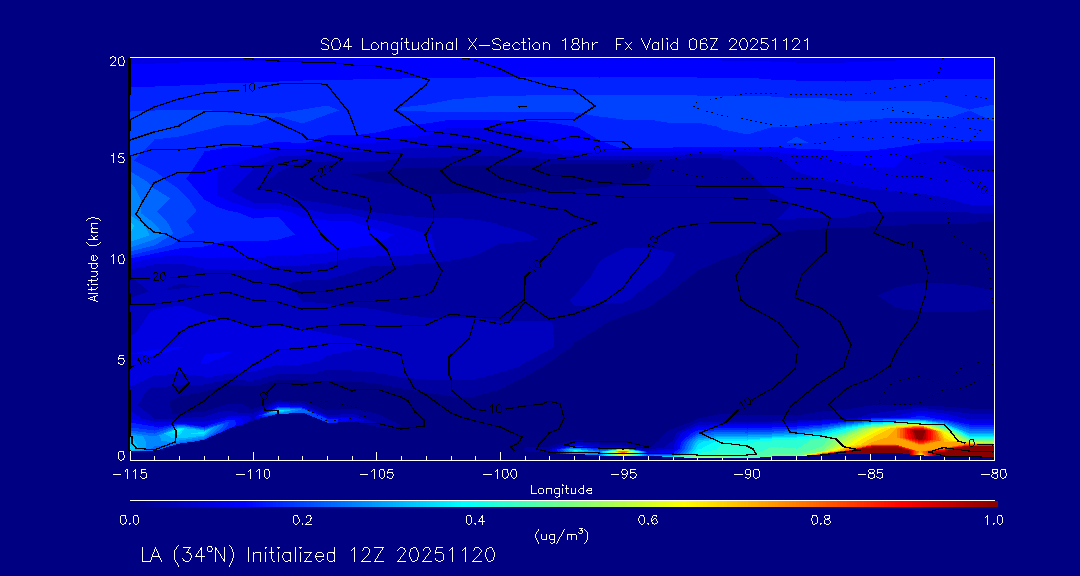The image size is (1080, 576).
Task: Click colorbar label "0.6"
Action: [648, 520]
